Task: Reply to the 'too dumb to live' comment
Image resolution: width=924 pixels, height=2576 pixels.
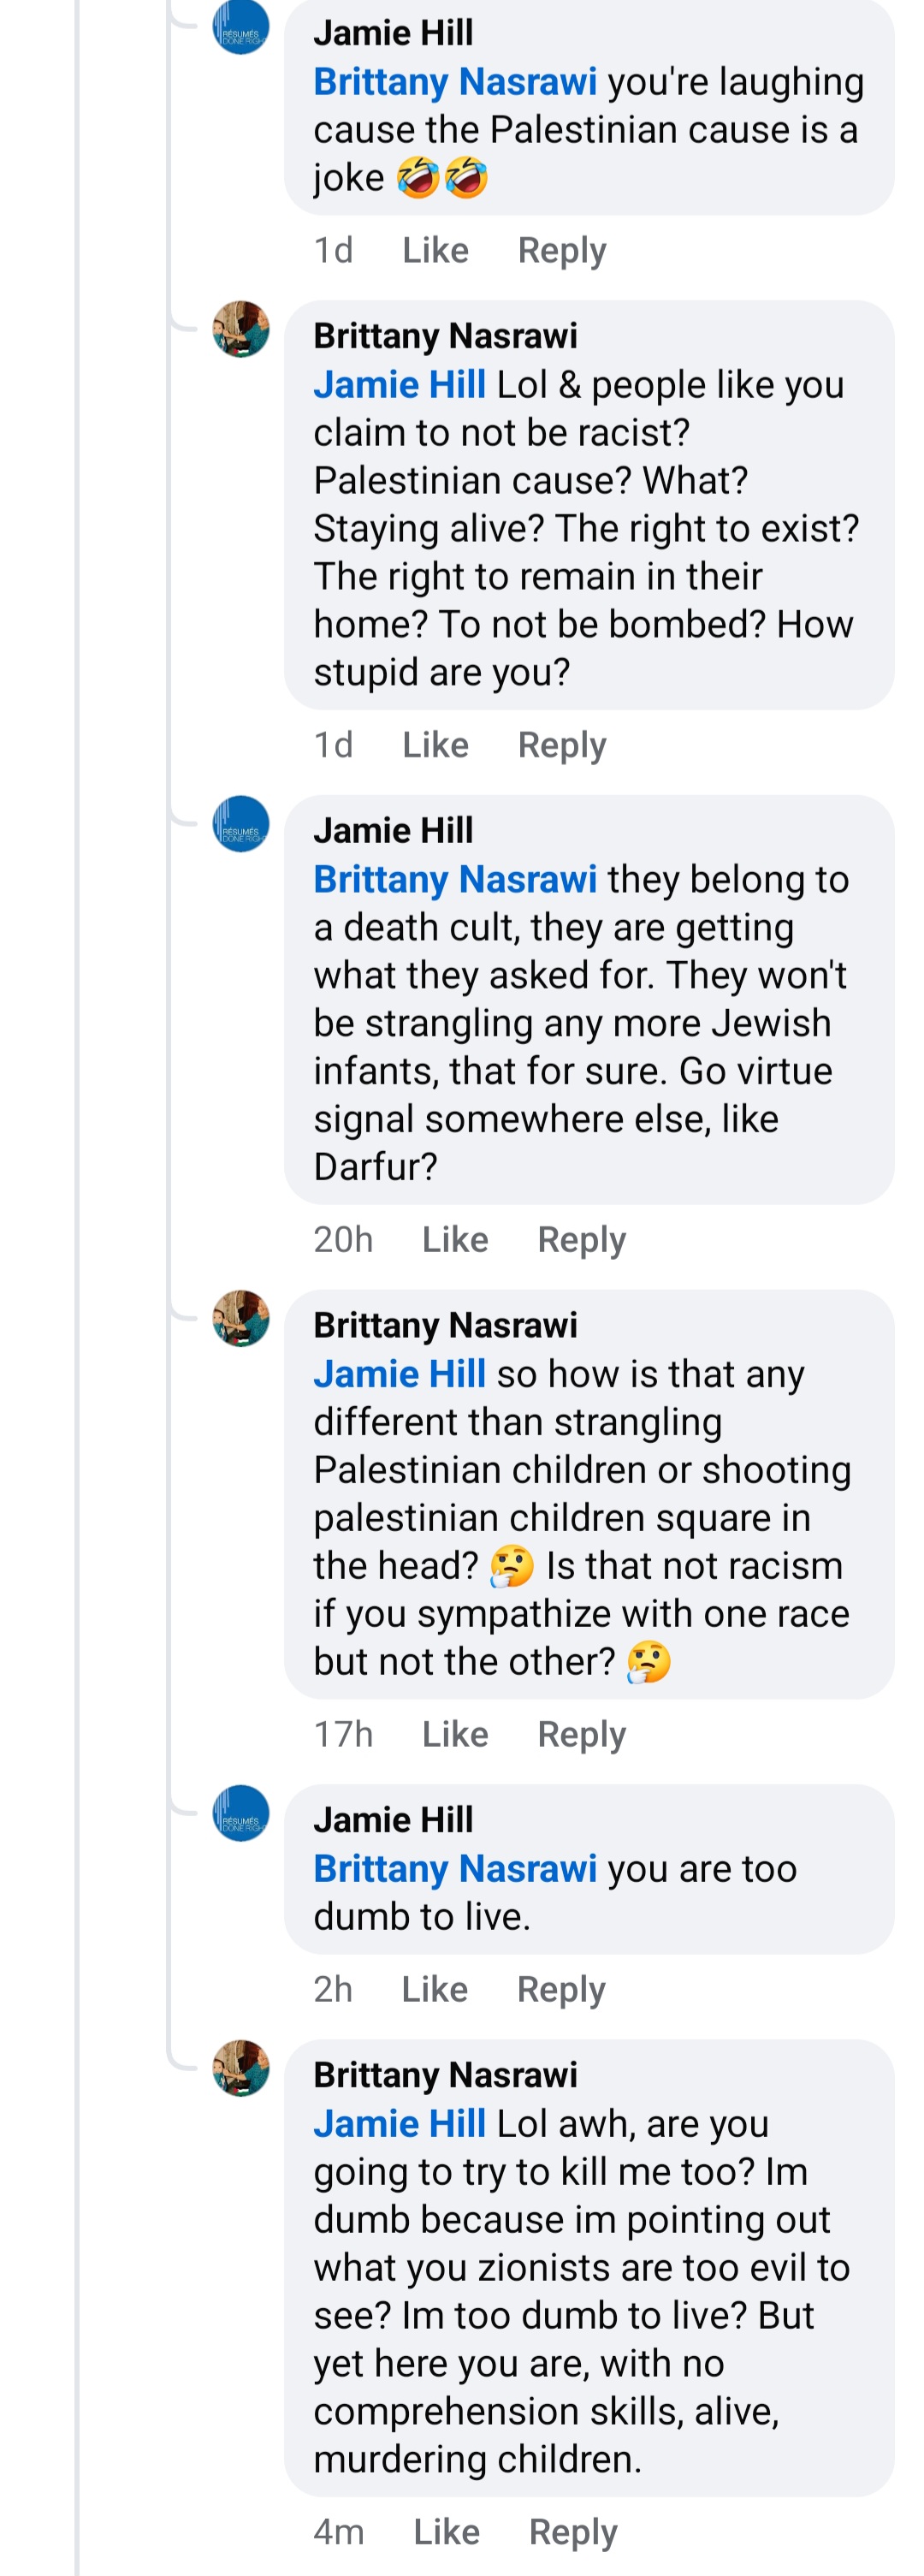Action: pyautogui.click(x=561, y=1989)
